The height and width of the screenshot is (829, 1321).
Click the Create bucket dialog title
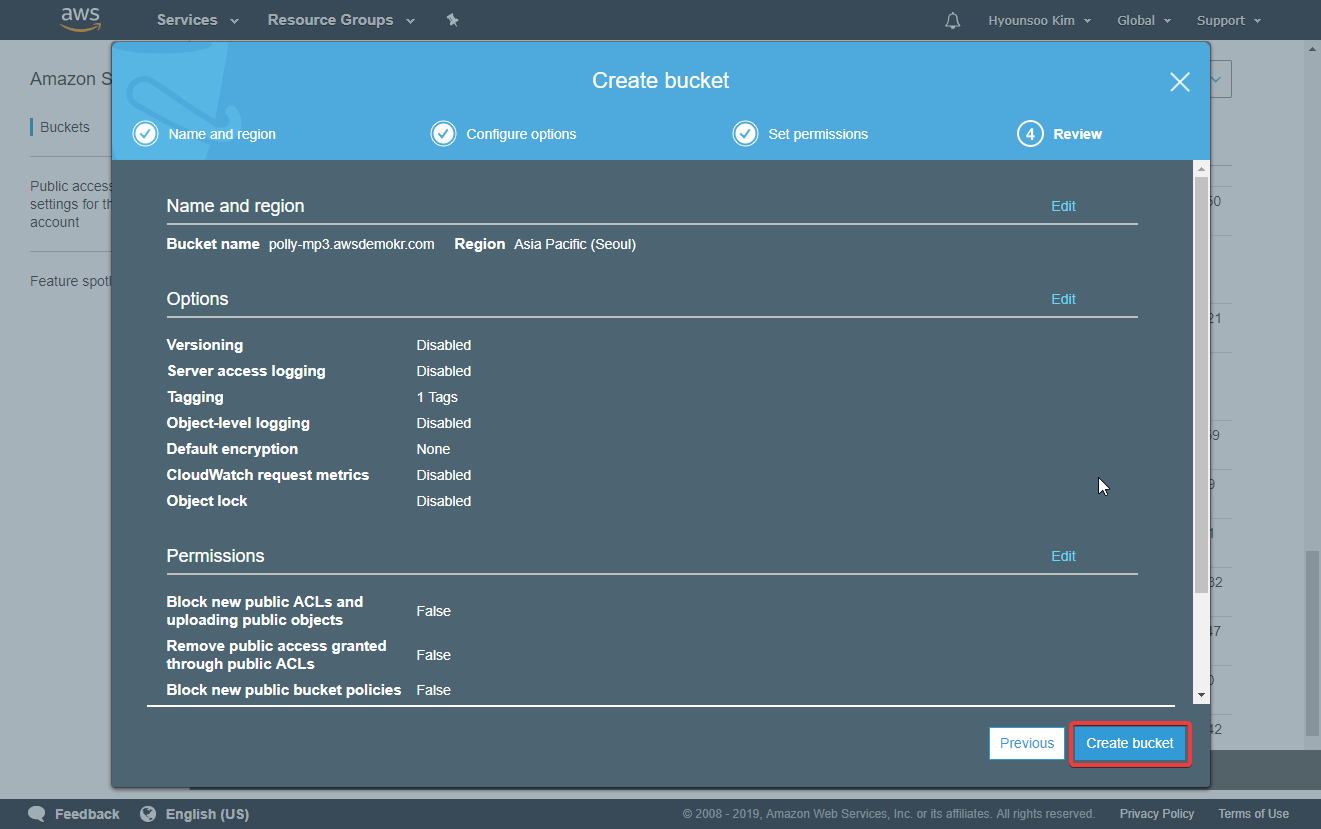pyautogui.click(x=661, y=81)
